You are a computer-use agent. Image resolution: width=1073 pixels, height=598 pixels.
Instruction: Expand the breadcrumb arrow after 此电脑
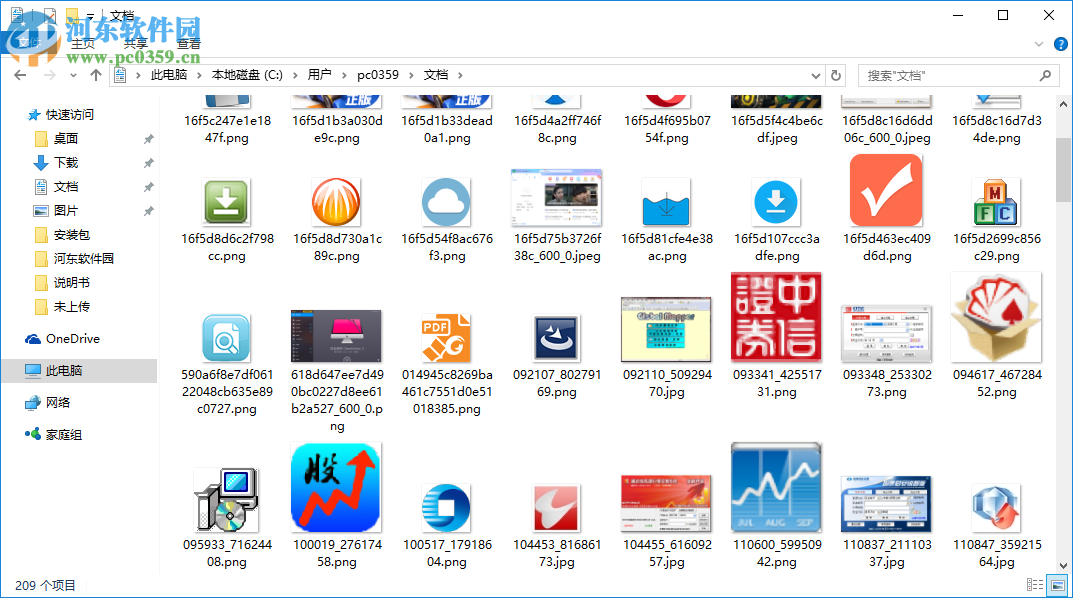(198, 75)
